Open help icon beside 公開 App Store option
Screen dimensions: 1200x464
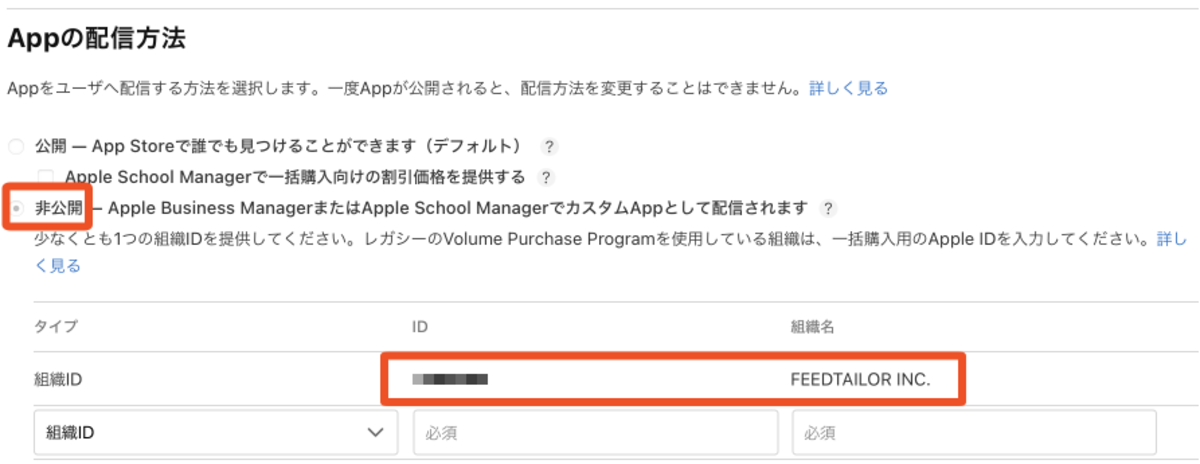click(548, 147)
